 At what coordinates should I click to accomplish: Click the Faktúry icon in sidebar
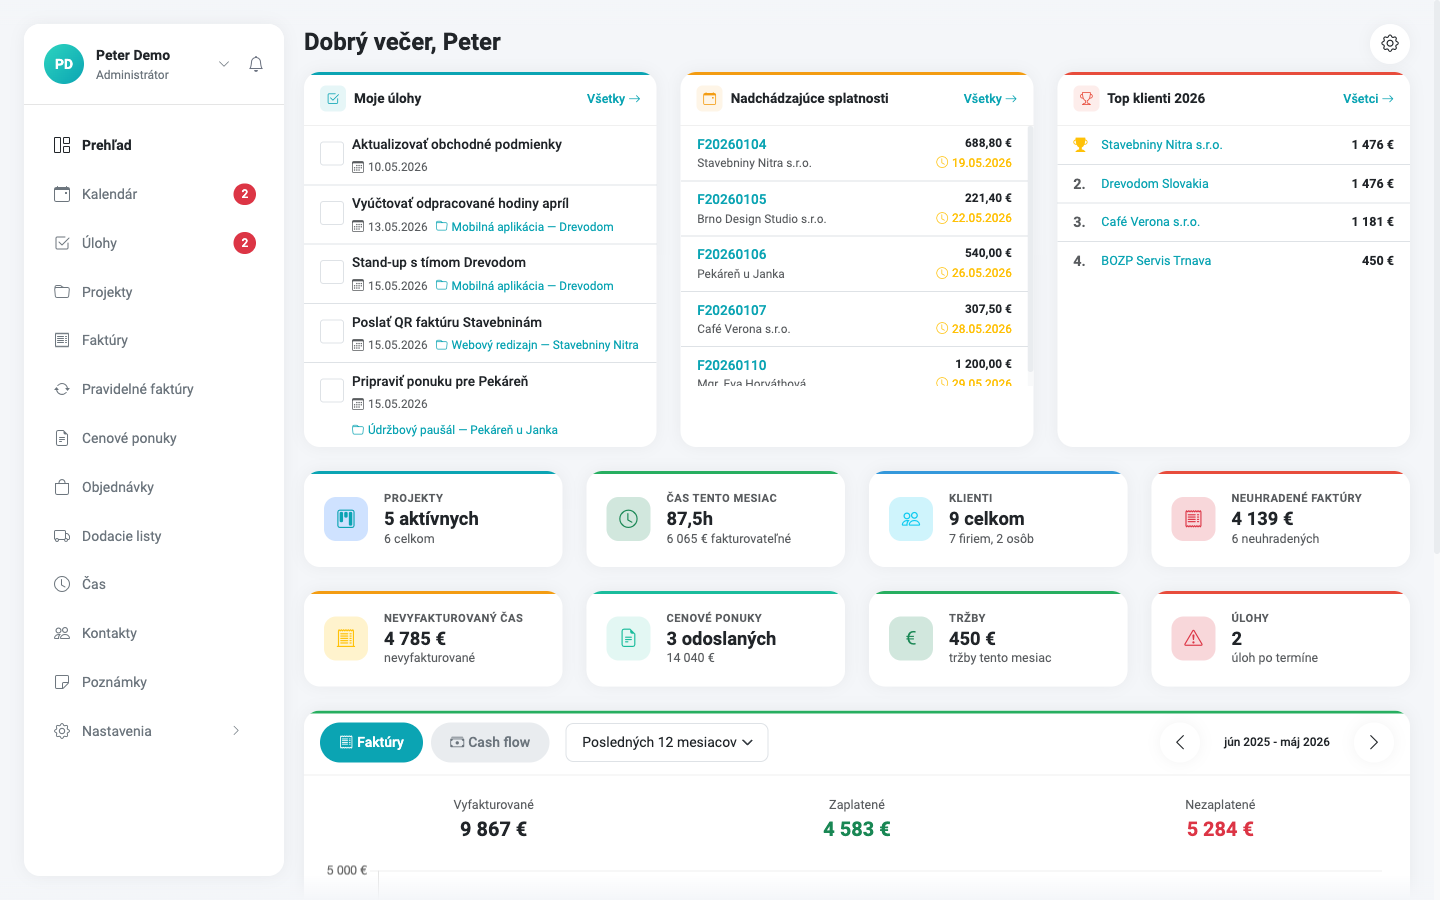tap(62, 340)
